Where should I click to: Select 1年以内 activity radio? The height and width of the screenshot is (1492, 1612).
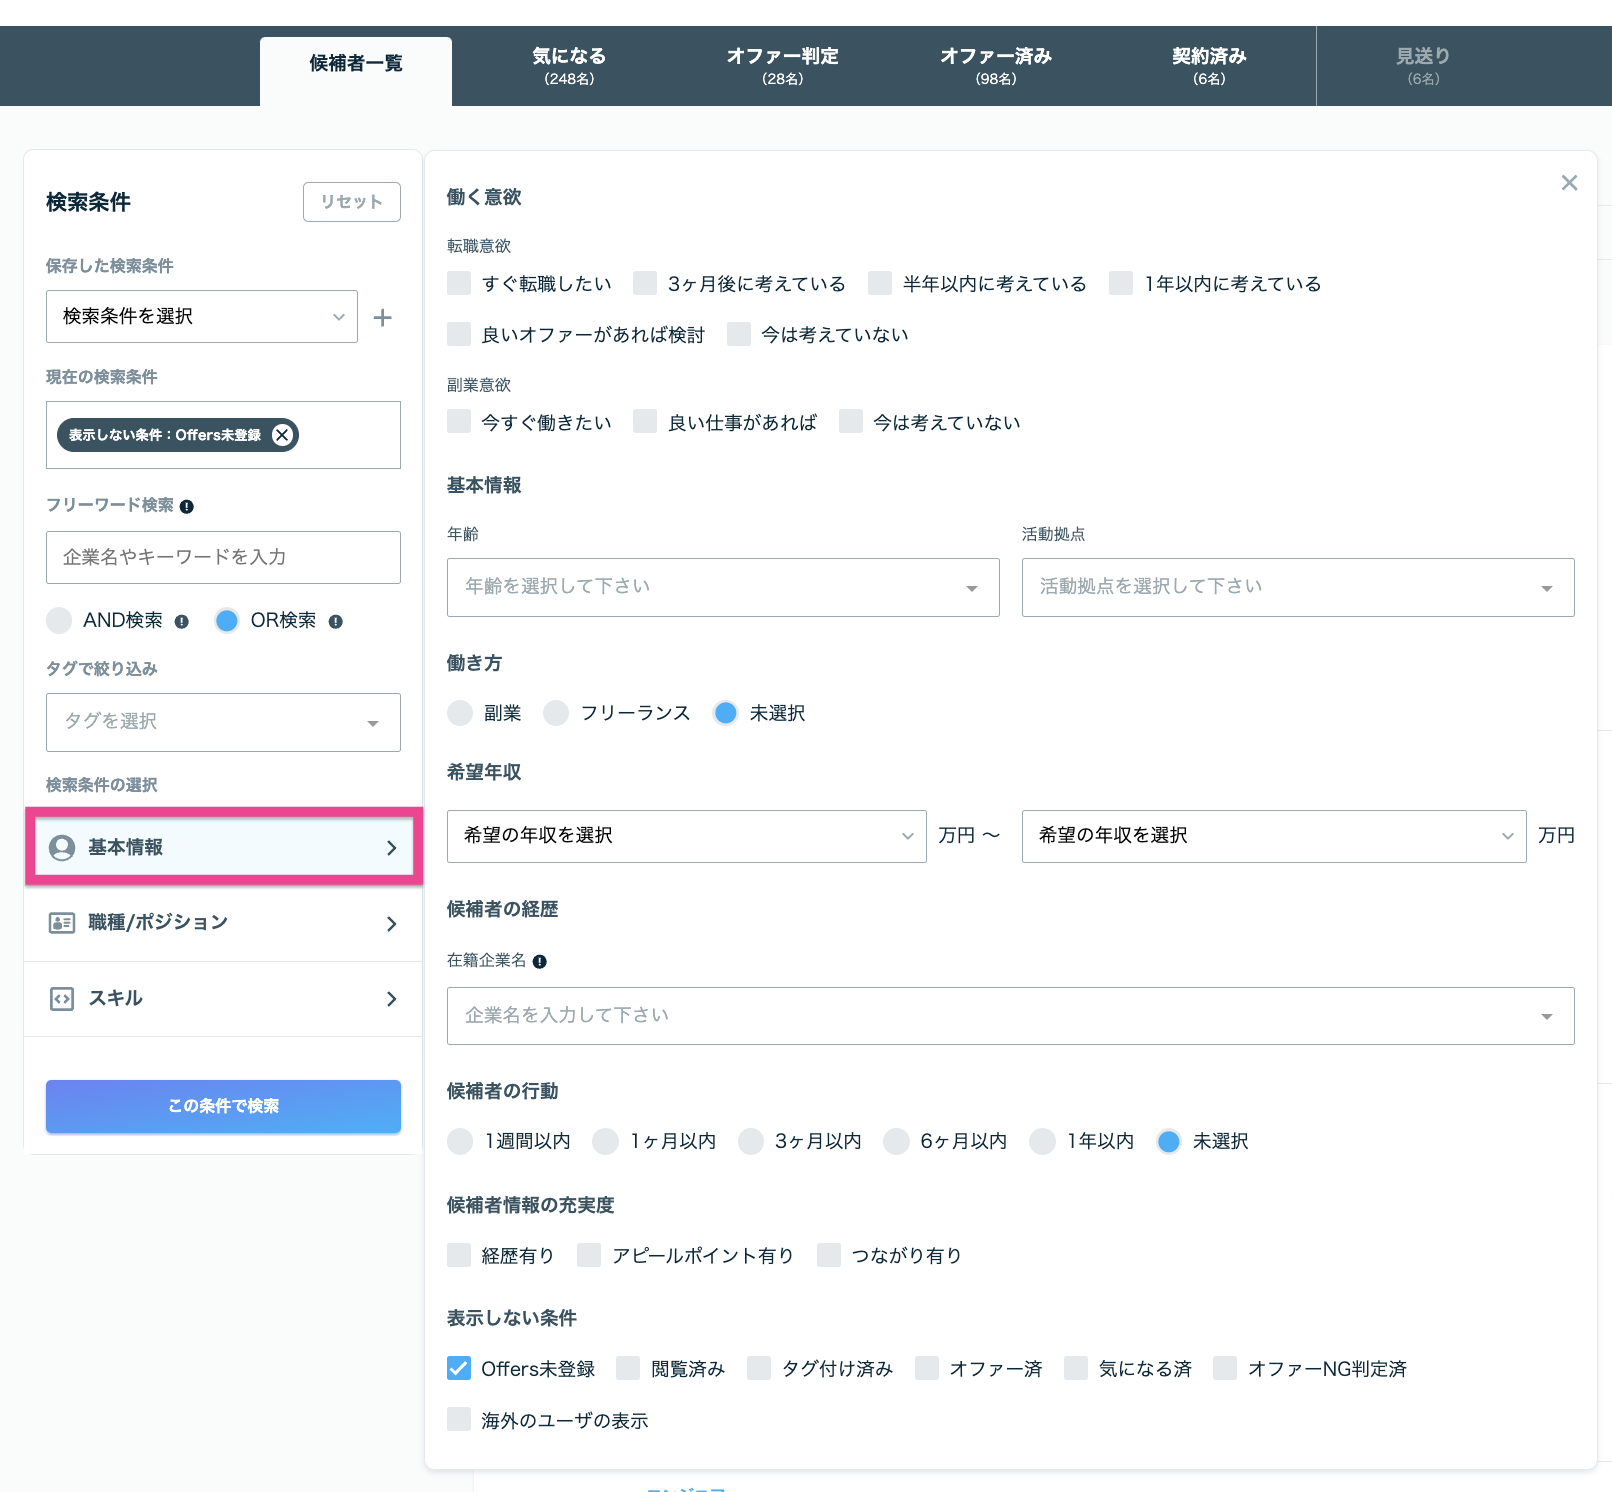coord(1043,1141)
